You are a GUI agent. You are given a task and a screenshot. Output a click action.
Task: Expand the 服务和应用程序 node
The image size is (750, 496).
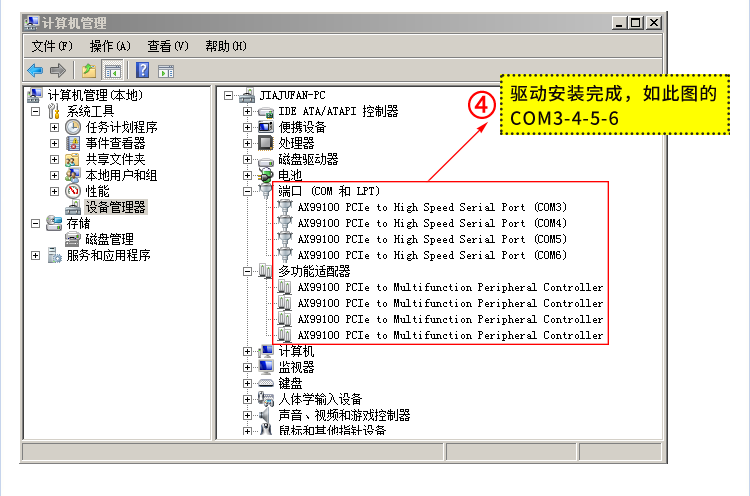(35, 255)
